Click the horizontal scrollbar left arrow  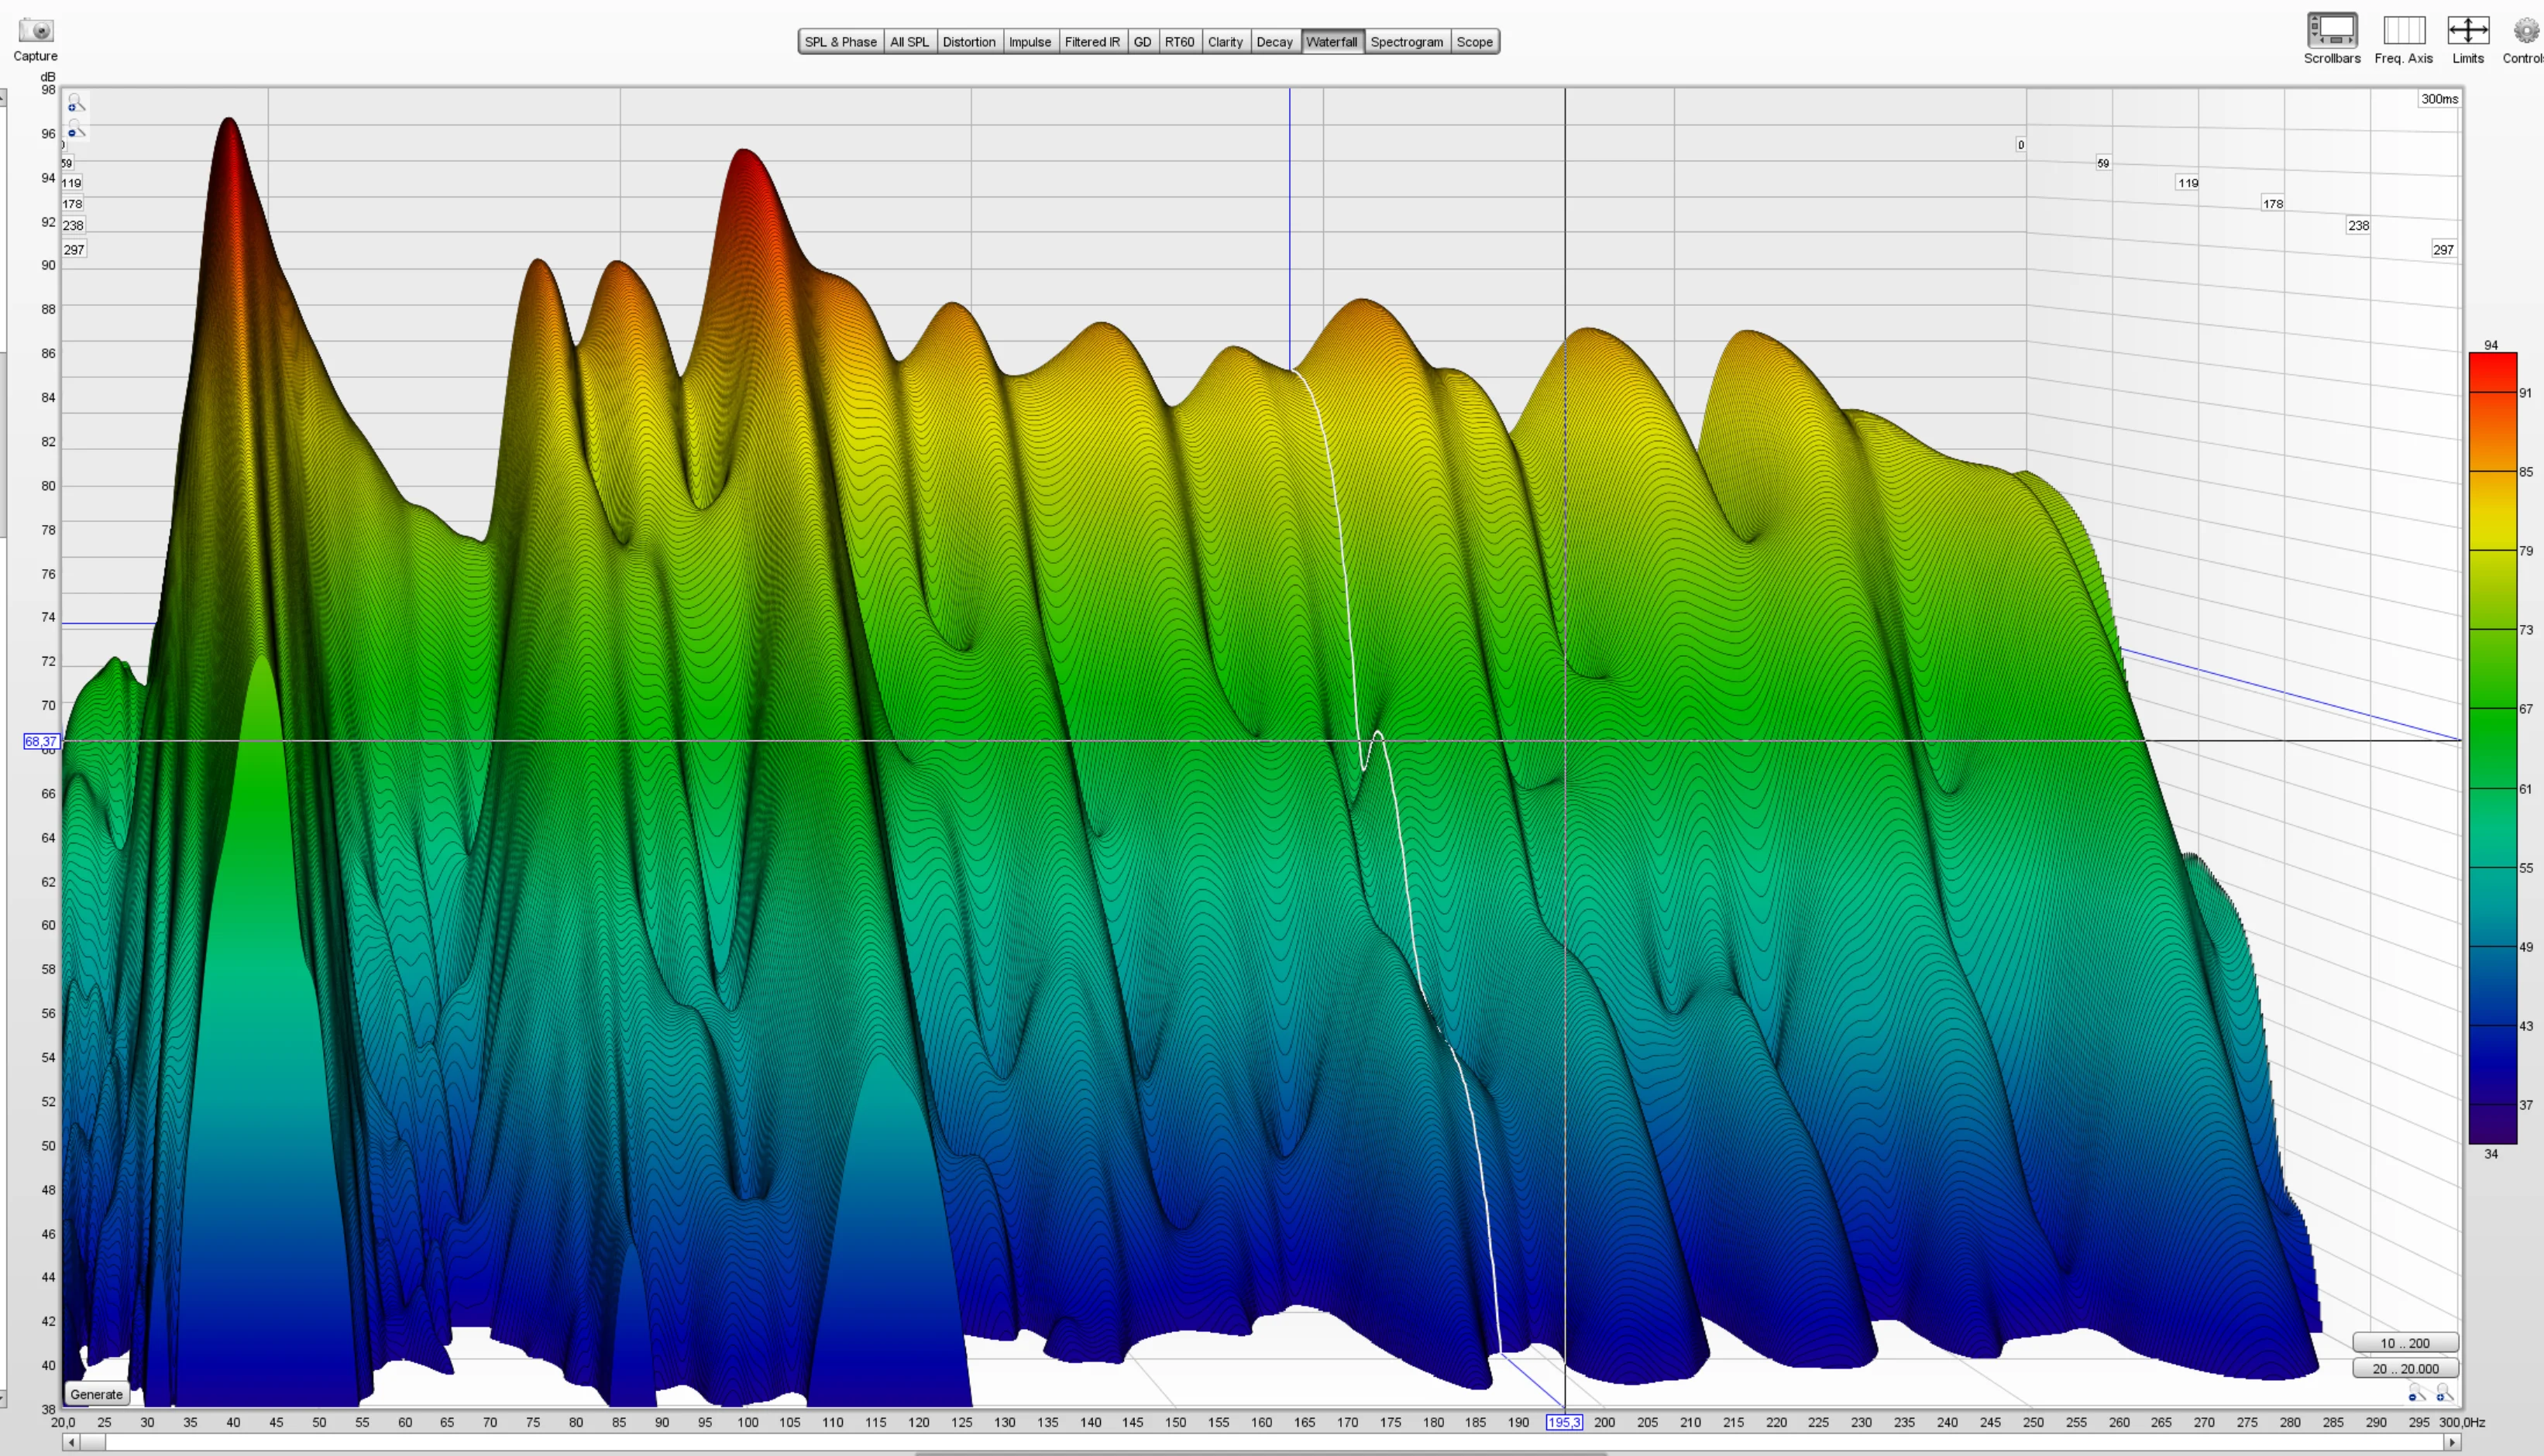click(x=70, y=1442)
